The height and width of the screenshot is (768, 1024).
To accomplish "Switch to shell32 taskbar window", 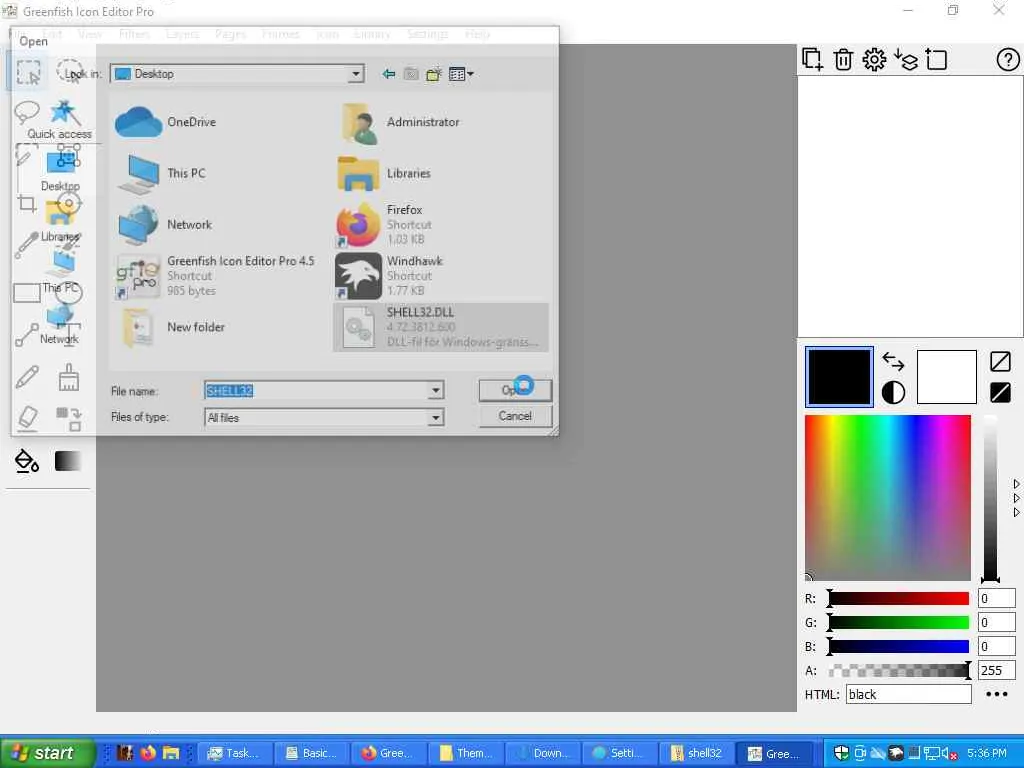I will coord(696,753).
